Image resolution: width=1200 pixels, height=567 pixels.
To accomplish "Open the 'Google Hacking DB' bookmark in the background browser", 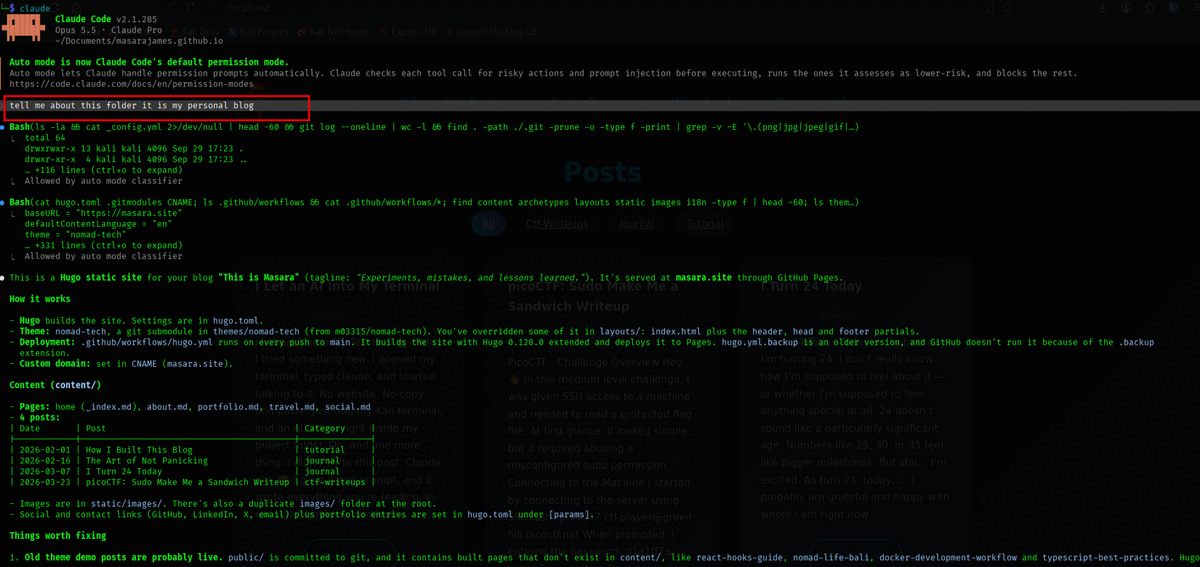I will [490, 32].
